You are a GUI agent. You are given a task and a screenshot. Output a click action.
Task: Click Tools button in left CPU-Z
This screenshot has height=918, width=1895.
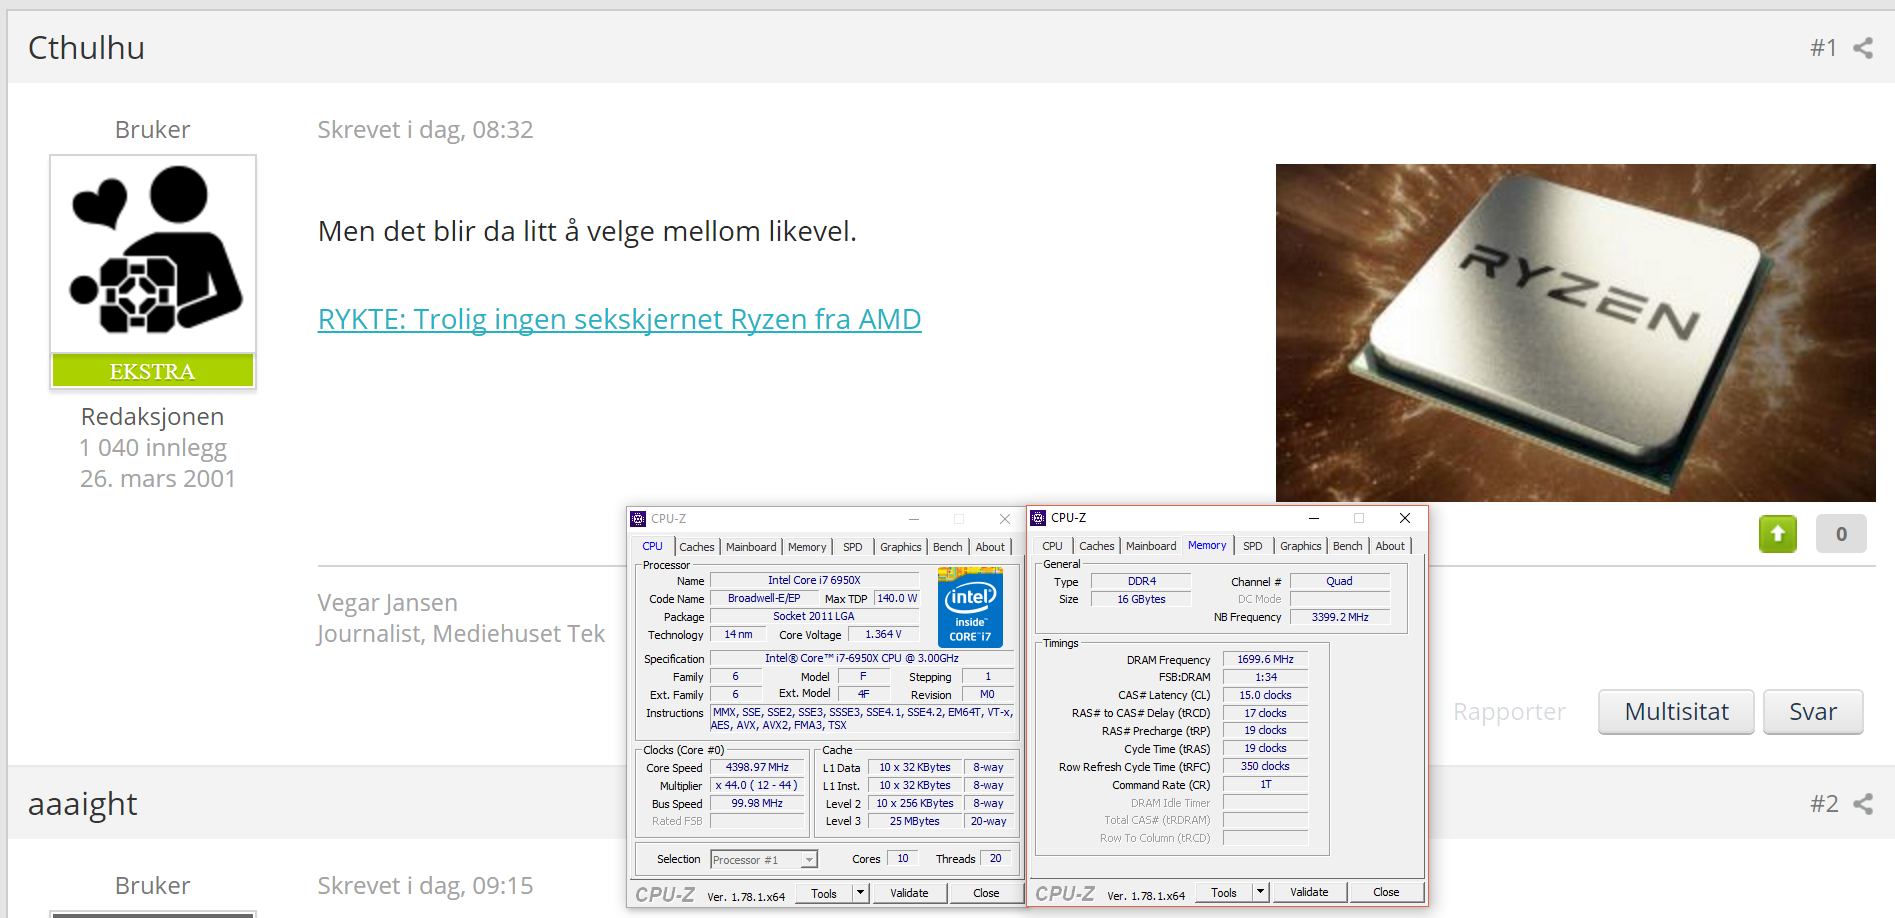(824, 894)
